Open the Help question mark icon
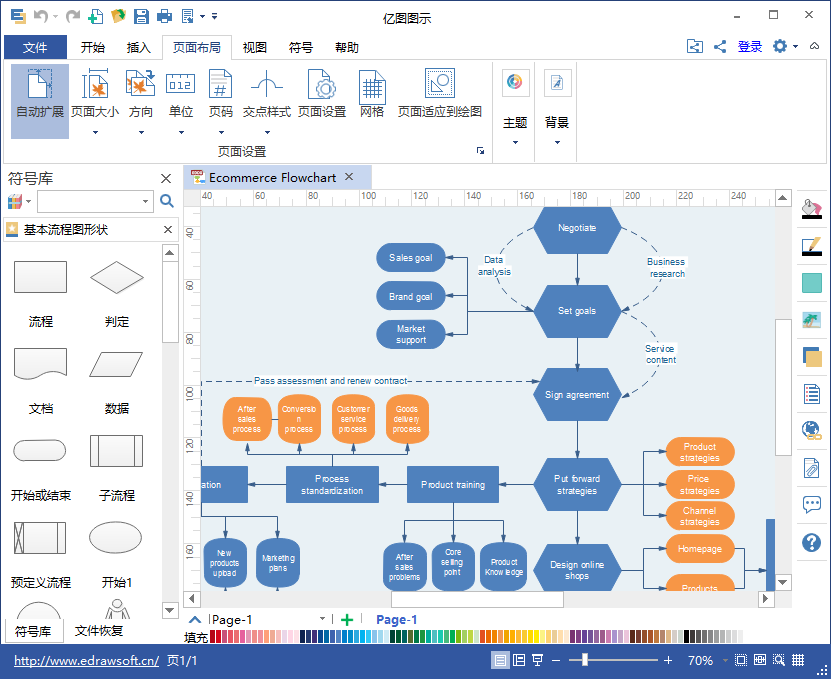 tap(811, 542)
